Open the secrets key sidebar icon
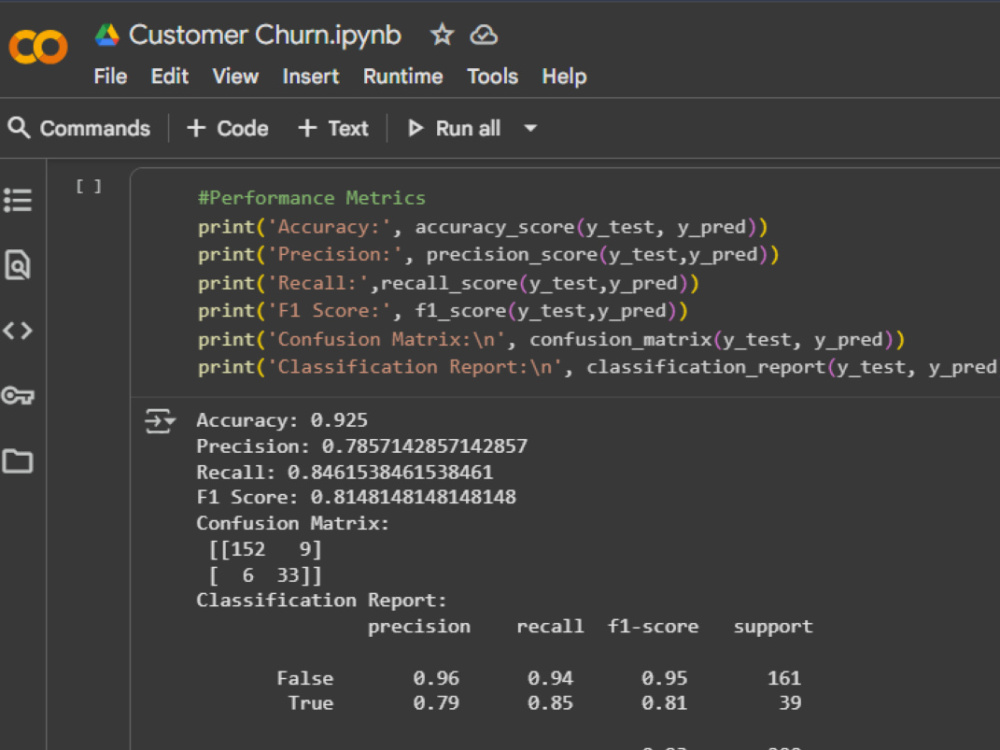 click(18, 395)
